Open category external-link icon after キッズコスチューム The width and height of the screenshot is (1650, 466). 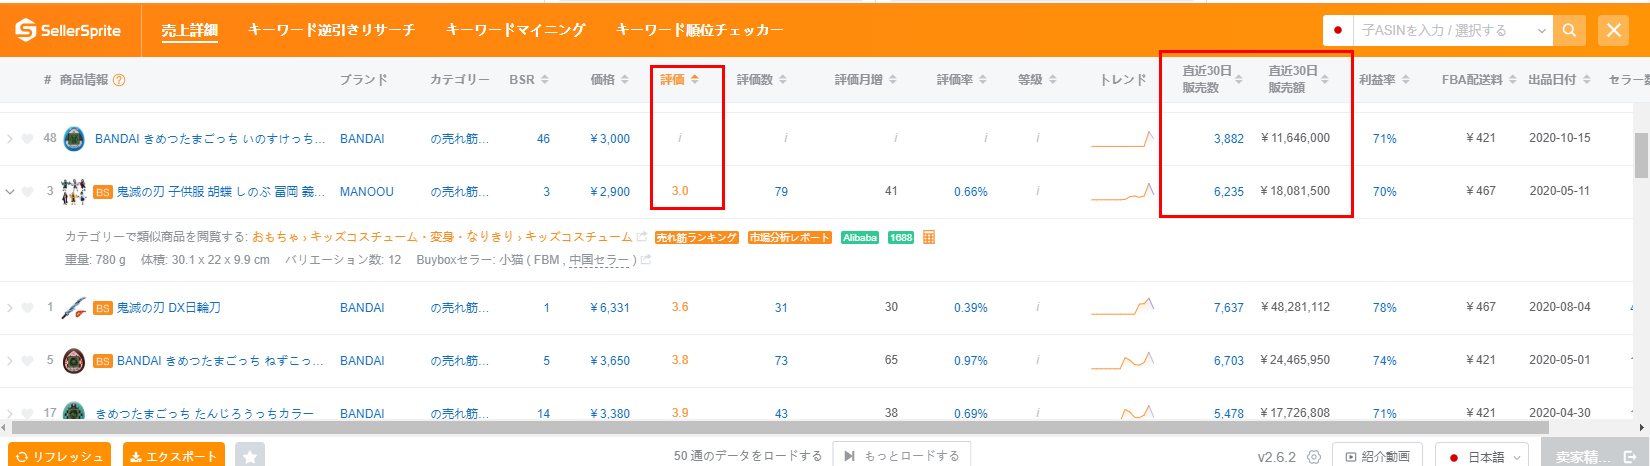point(641,237)
